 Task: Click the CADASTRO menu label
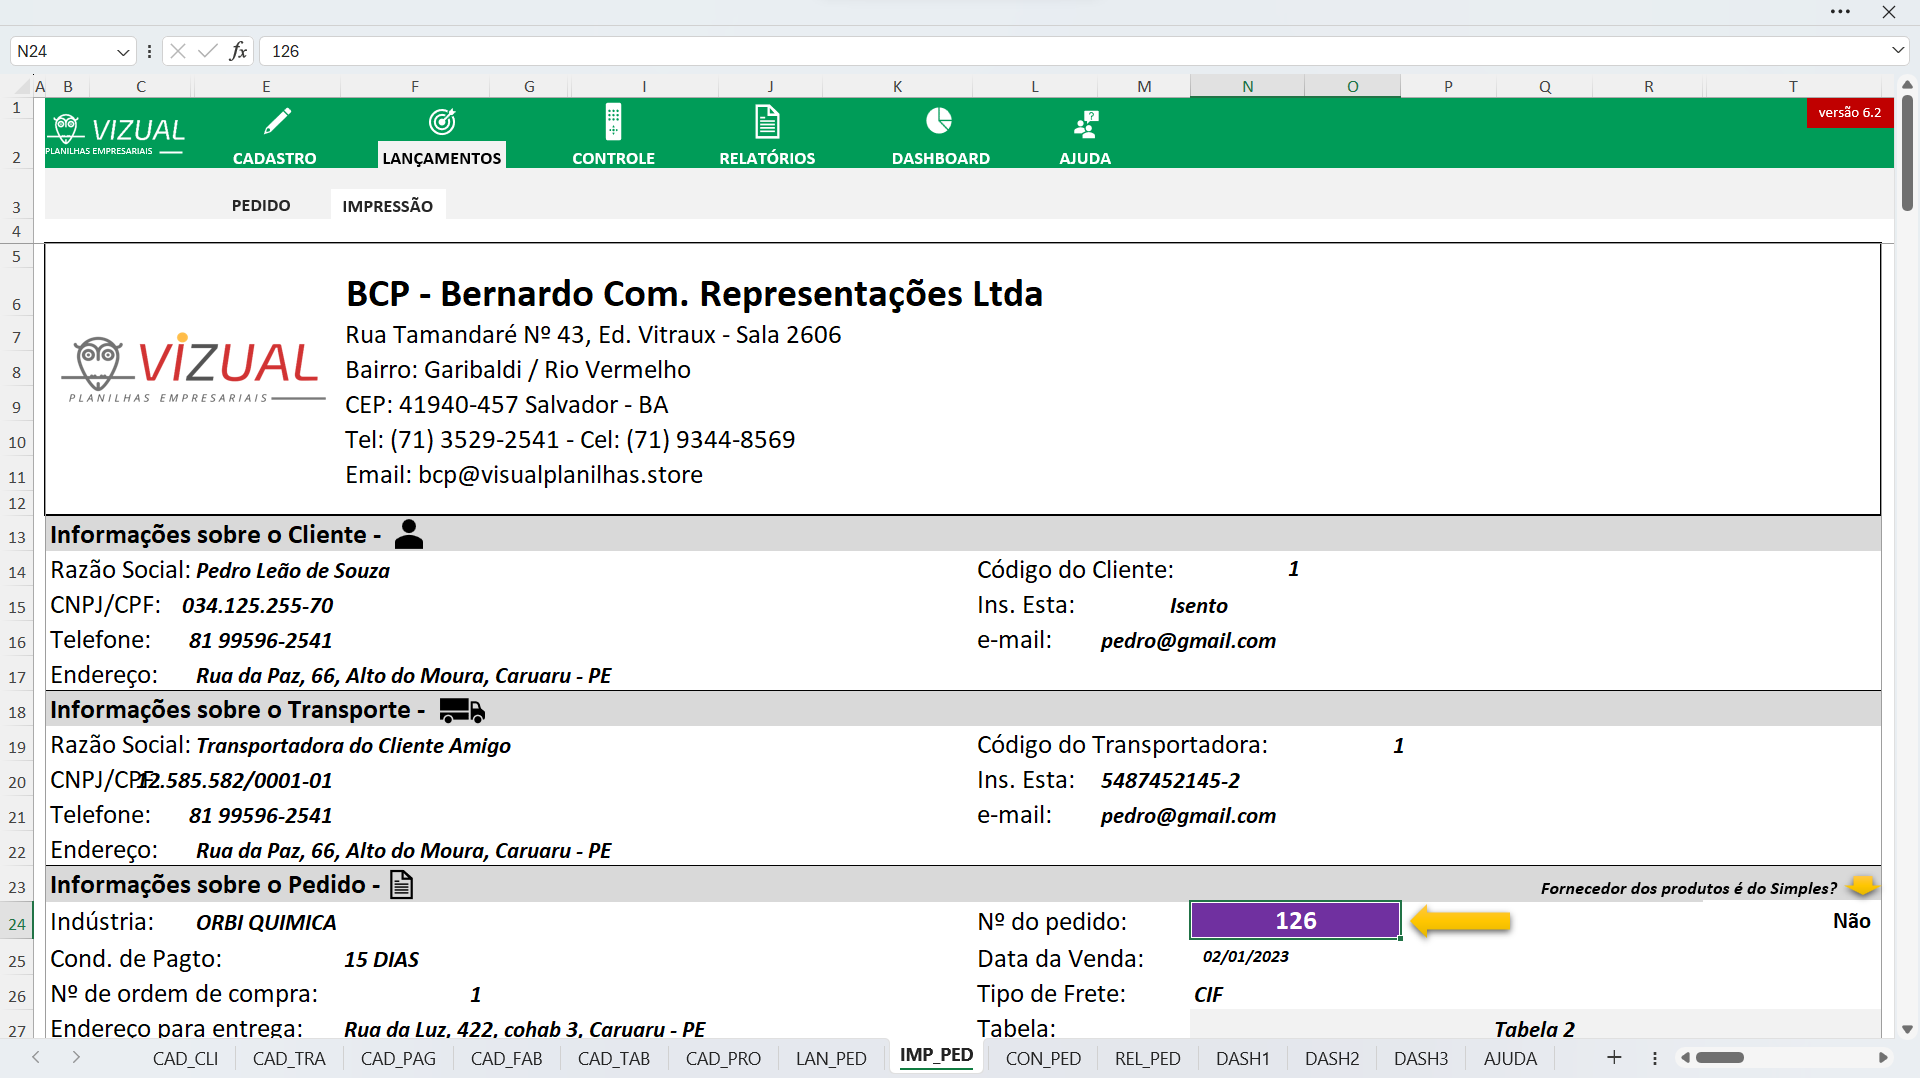[275, 158]
